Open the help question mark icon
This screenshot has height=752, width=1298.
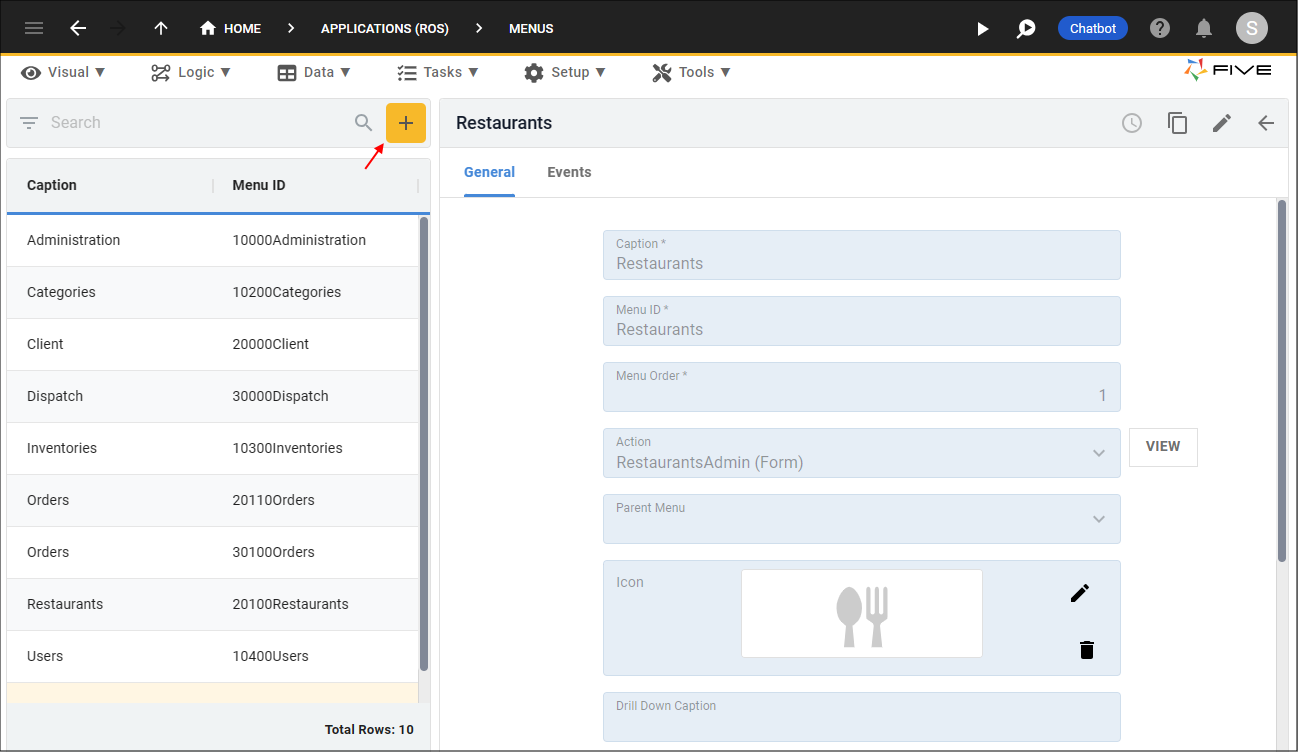pyautogui.click(x=1160, y=28)
